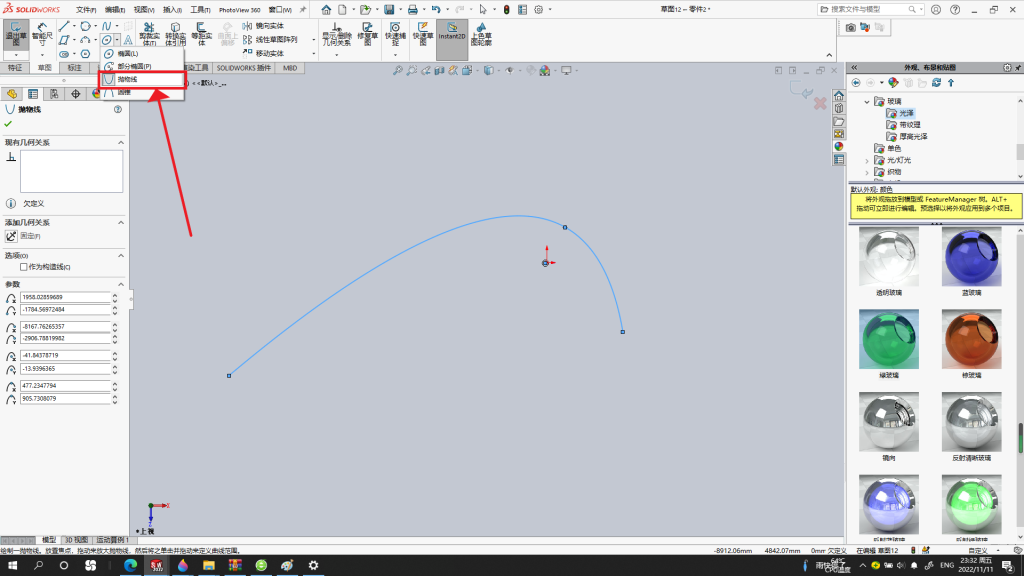Open the Insert (插入) menu
Viewport: 1024px width, 576px height.
[172, 10]
